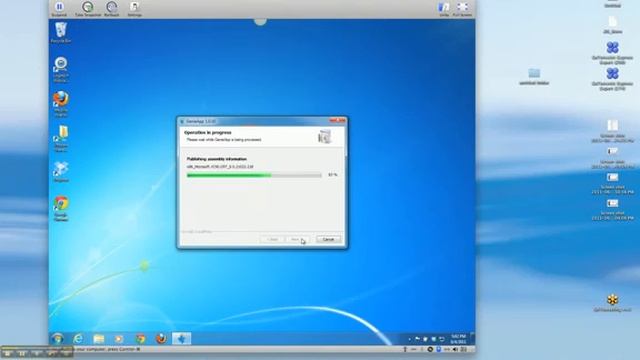Open the VM Settings toolbar icon
The width and height of the screenshot is (640, 360).
(134, 8)
